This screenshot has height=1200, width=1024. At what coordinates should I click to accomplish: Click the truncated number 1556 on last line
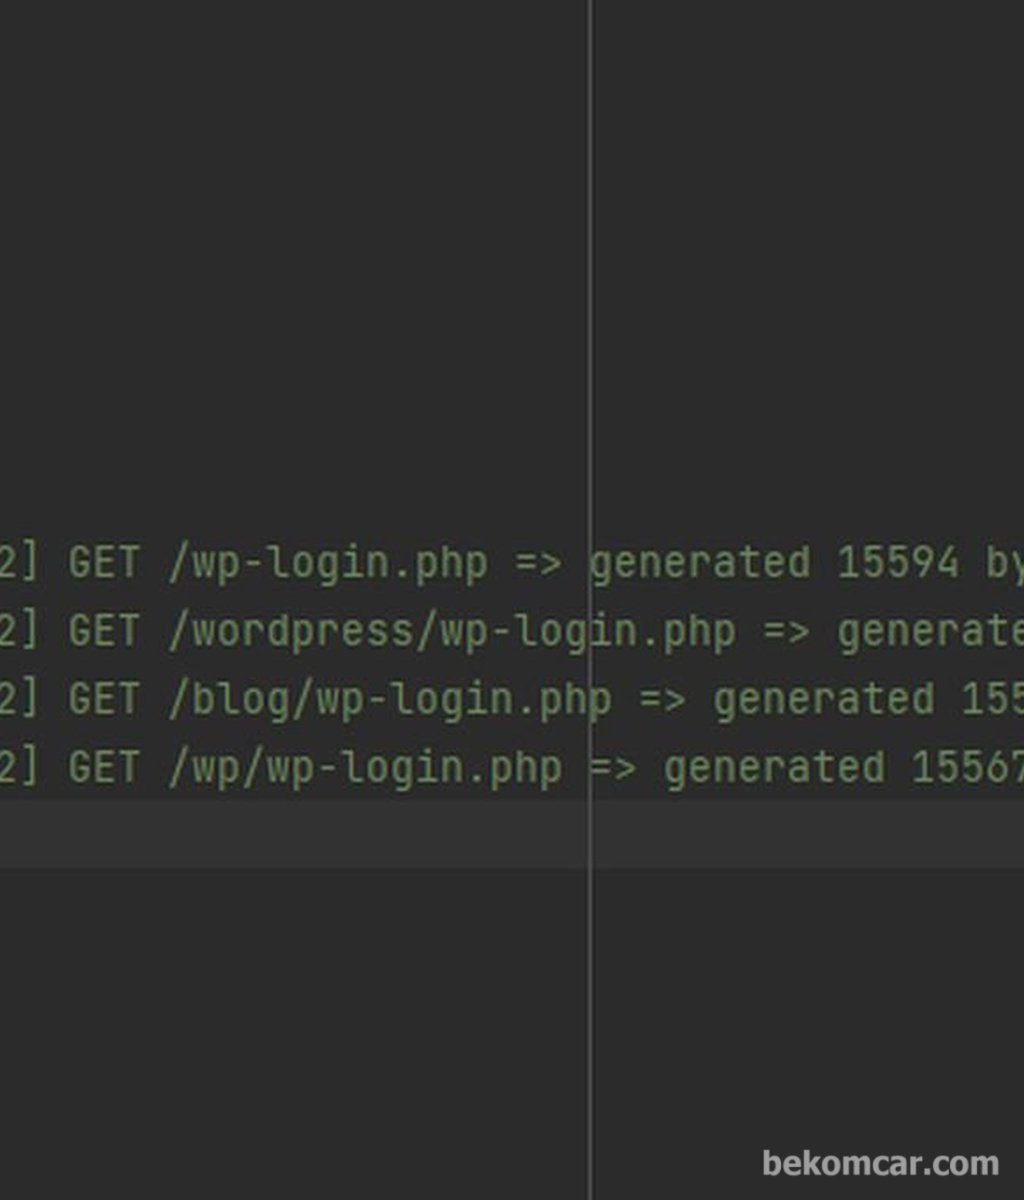coord(967,767)
